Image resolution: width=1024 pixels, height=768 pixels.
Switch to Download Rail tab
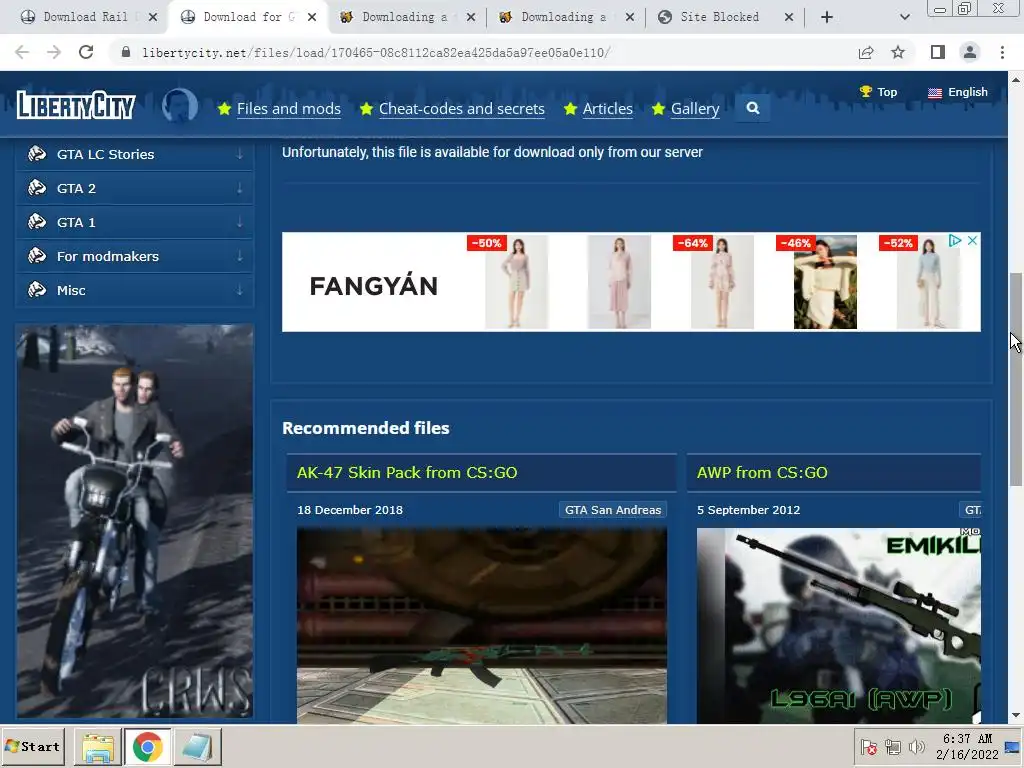click(x=86, y=17)
